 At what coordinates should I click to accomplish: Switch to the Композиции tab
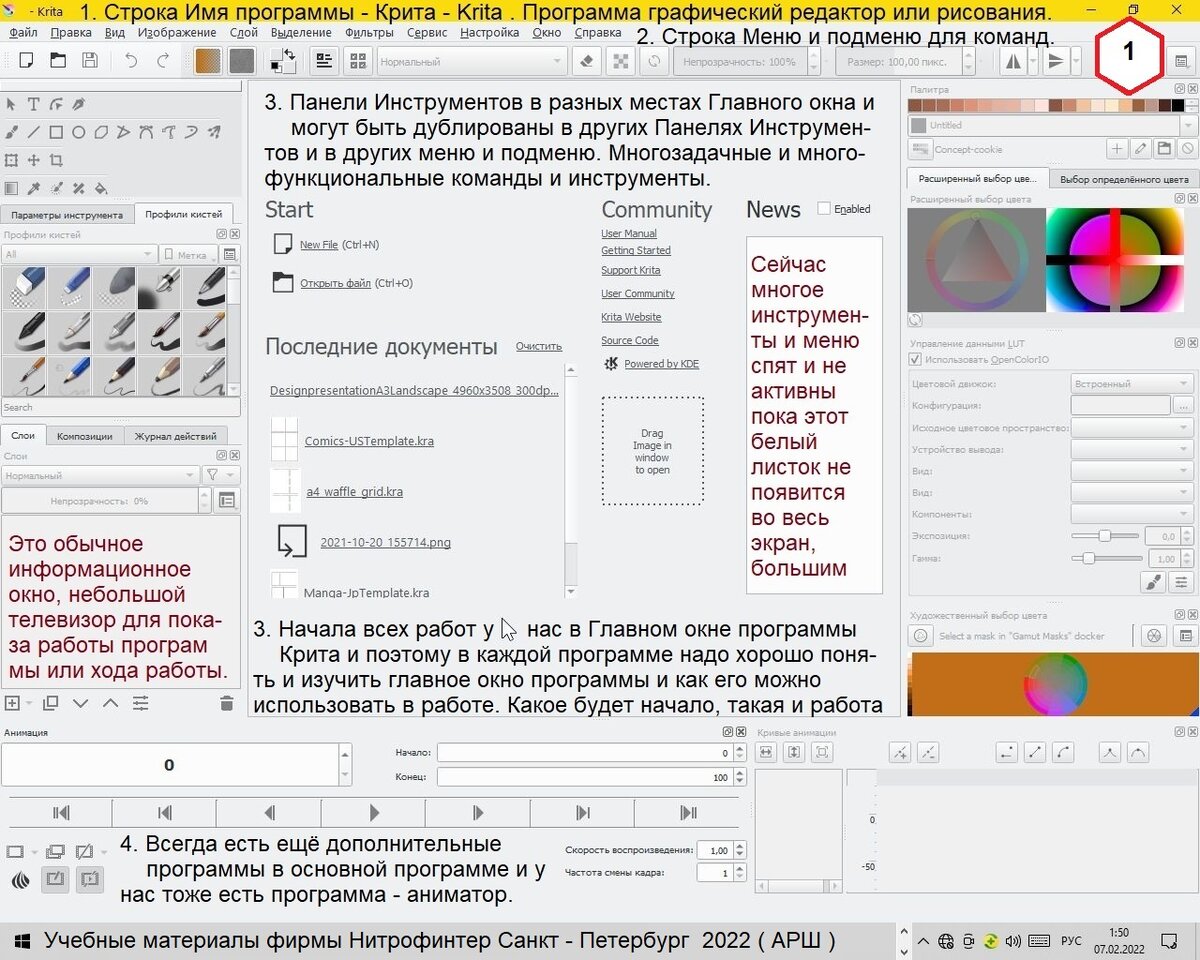pyautogui.click(x=84, y=435)
